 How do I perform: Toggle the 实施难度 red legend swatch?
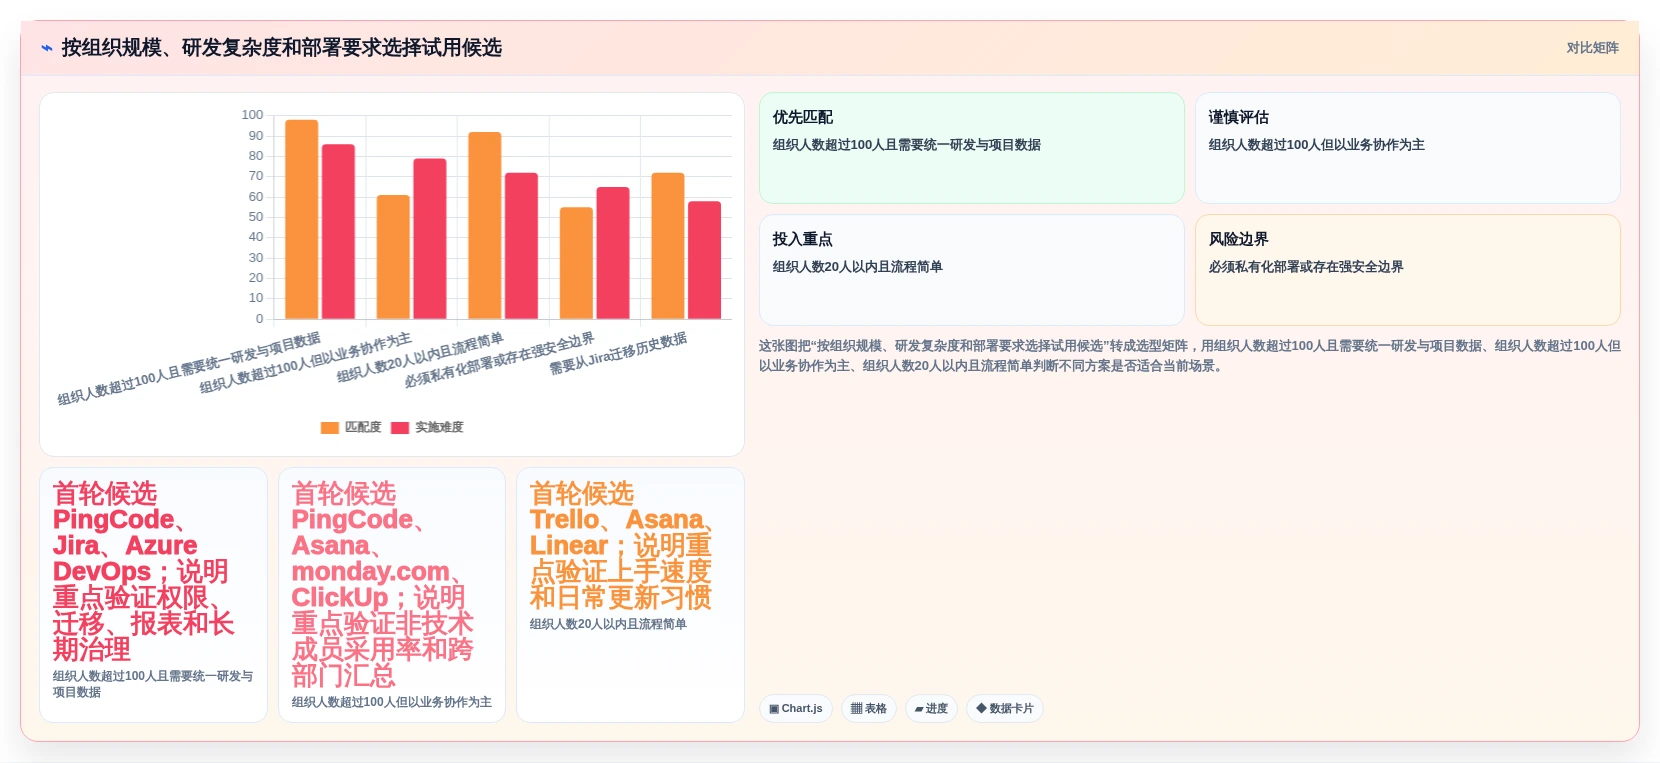click(x=400, y=427)
